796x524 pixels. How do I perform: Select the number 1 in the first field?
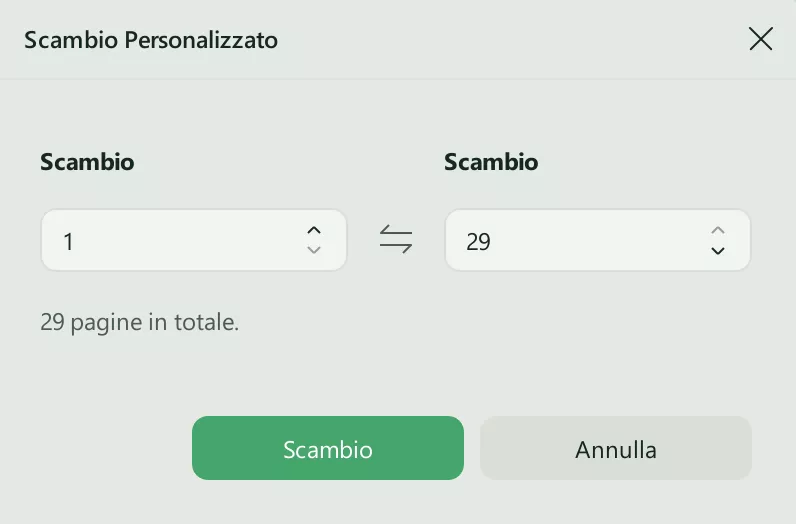click(x=68, y=241)
